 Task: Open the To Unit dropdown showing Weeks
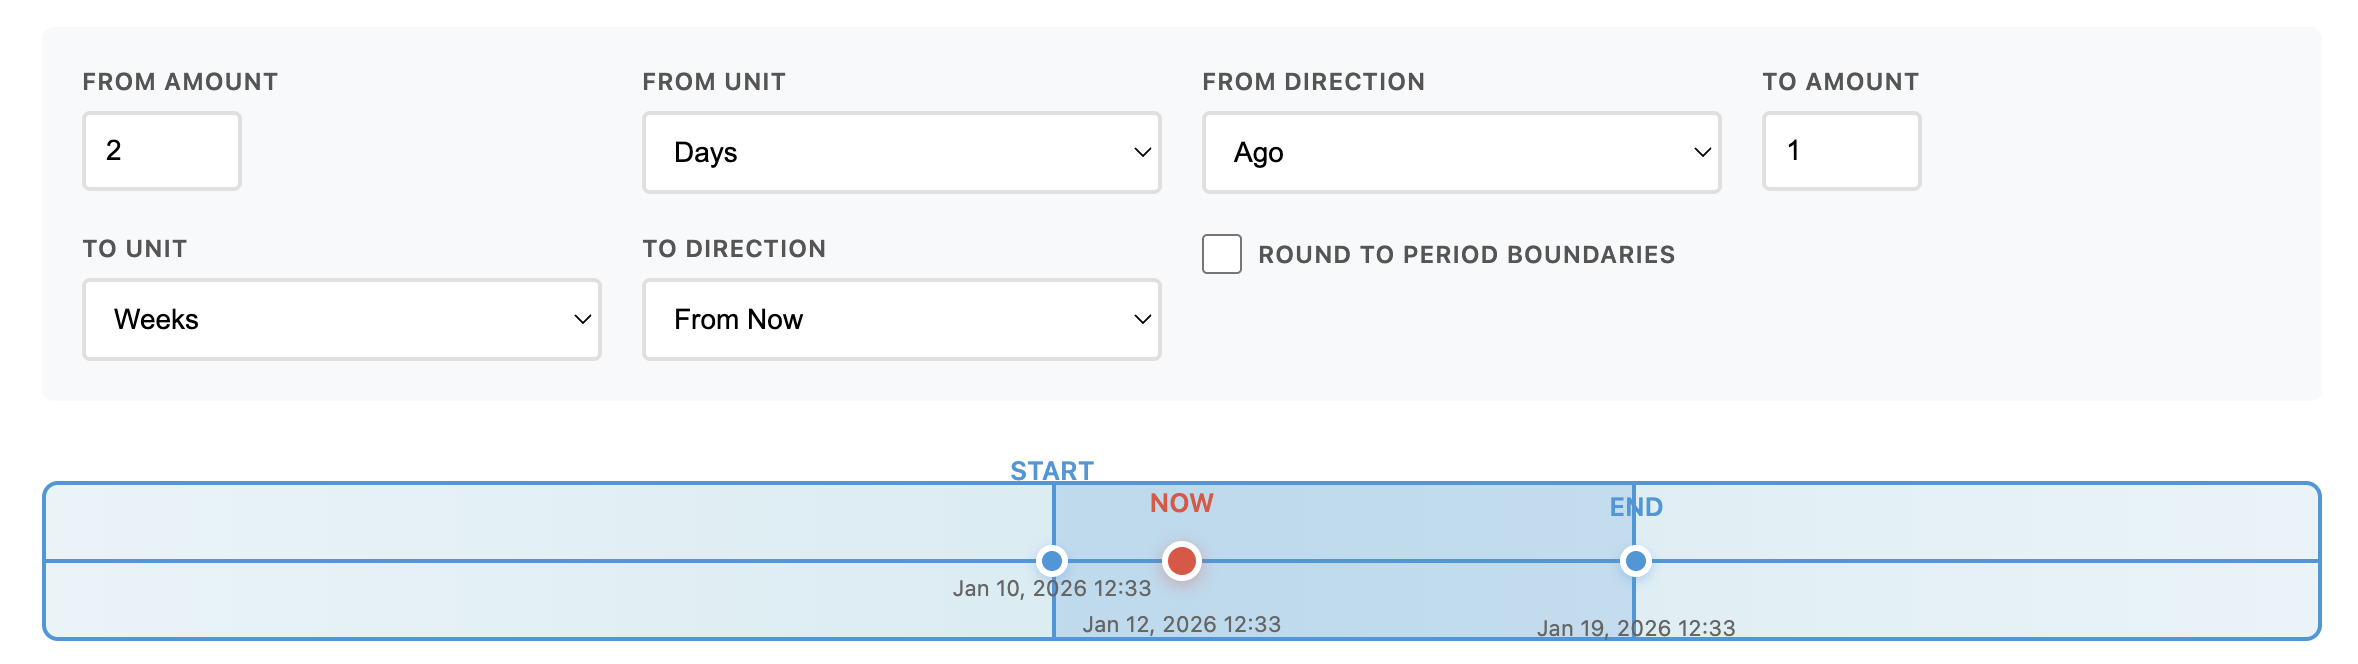pyautogui.click(x=340, y=319)
